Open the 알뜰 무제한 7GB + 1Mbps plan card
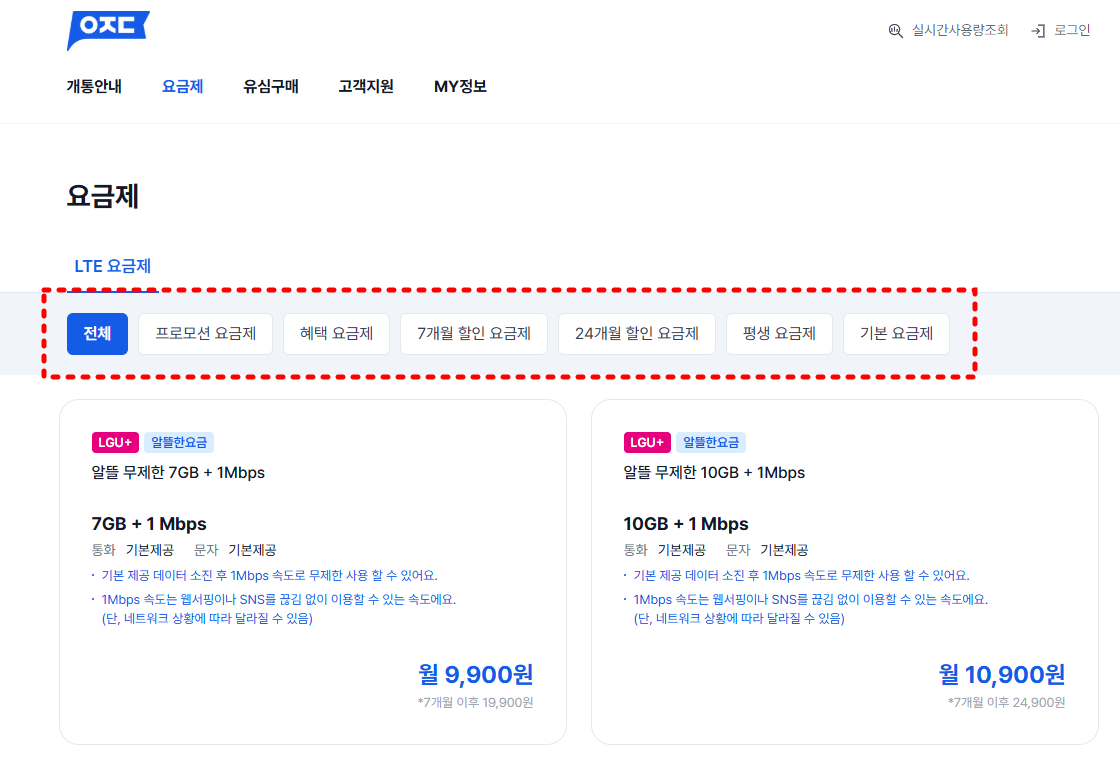1120x763 pixels. [x=312, y=571]
